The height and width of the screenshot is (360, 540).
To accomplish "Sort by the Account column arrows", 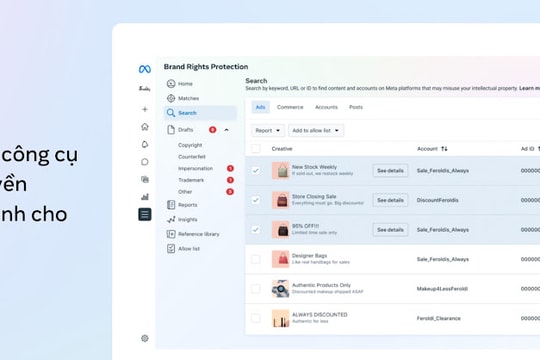I will (x=444, y=148).
